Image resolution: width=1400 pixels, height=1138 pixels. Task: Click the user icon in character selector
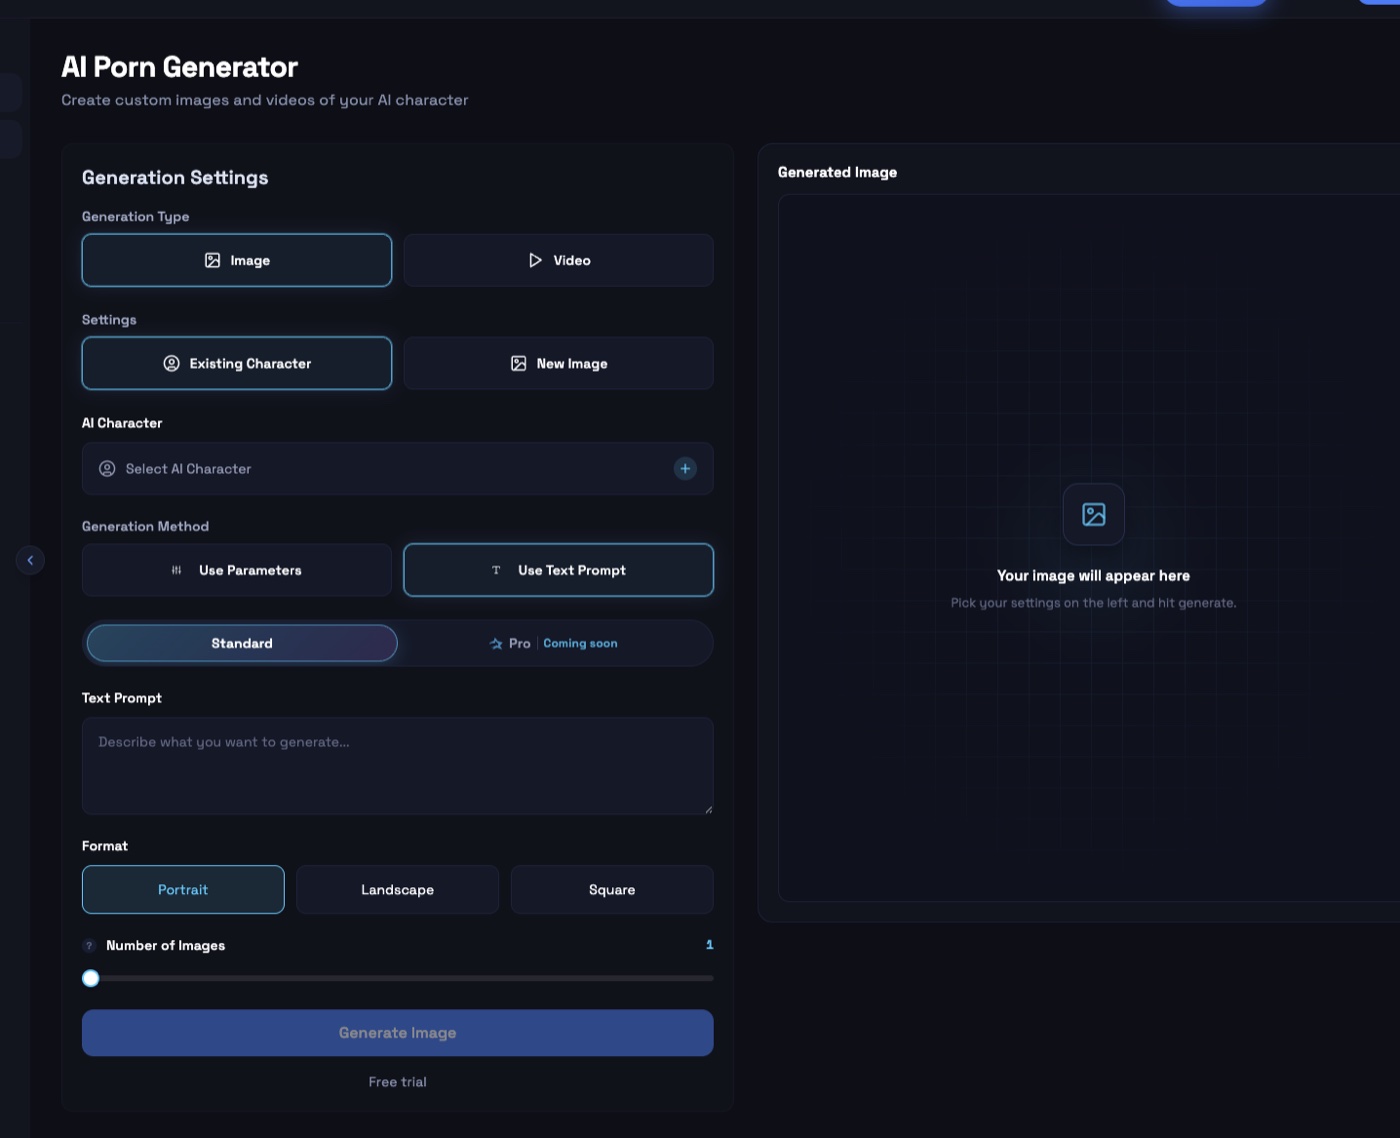[107, 469]
